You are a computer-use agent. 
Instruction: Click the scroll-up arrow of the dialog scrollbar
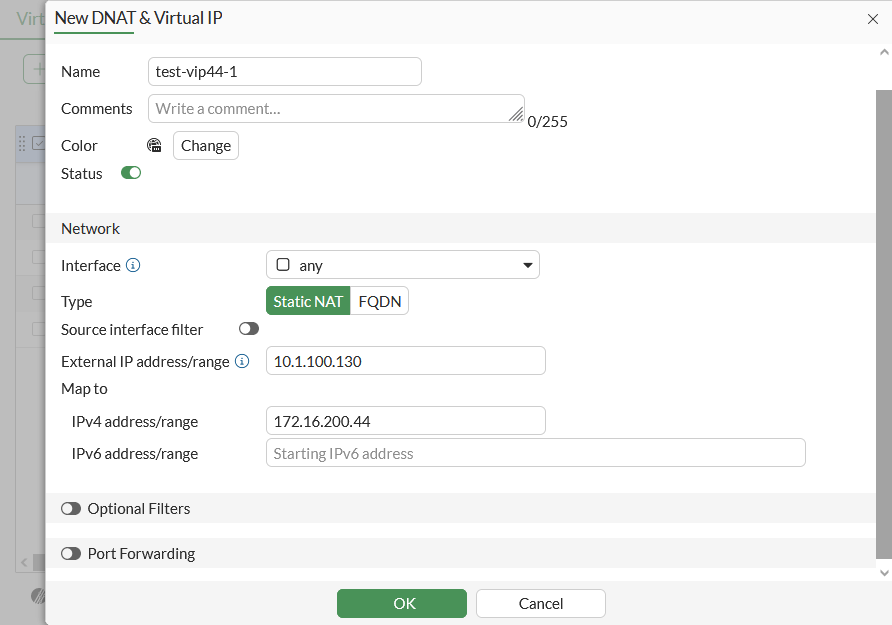884,53
